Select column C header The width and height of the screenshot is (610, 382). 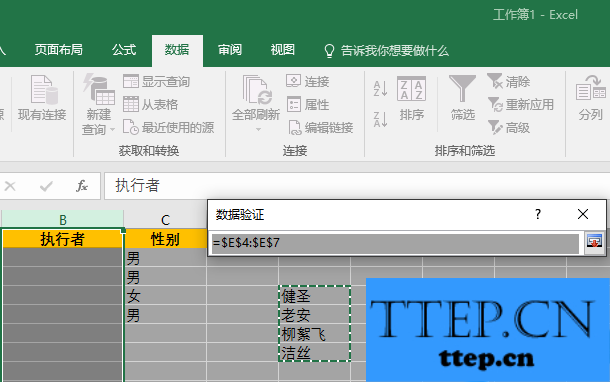click(165, 219)
